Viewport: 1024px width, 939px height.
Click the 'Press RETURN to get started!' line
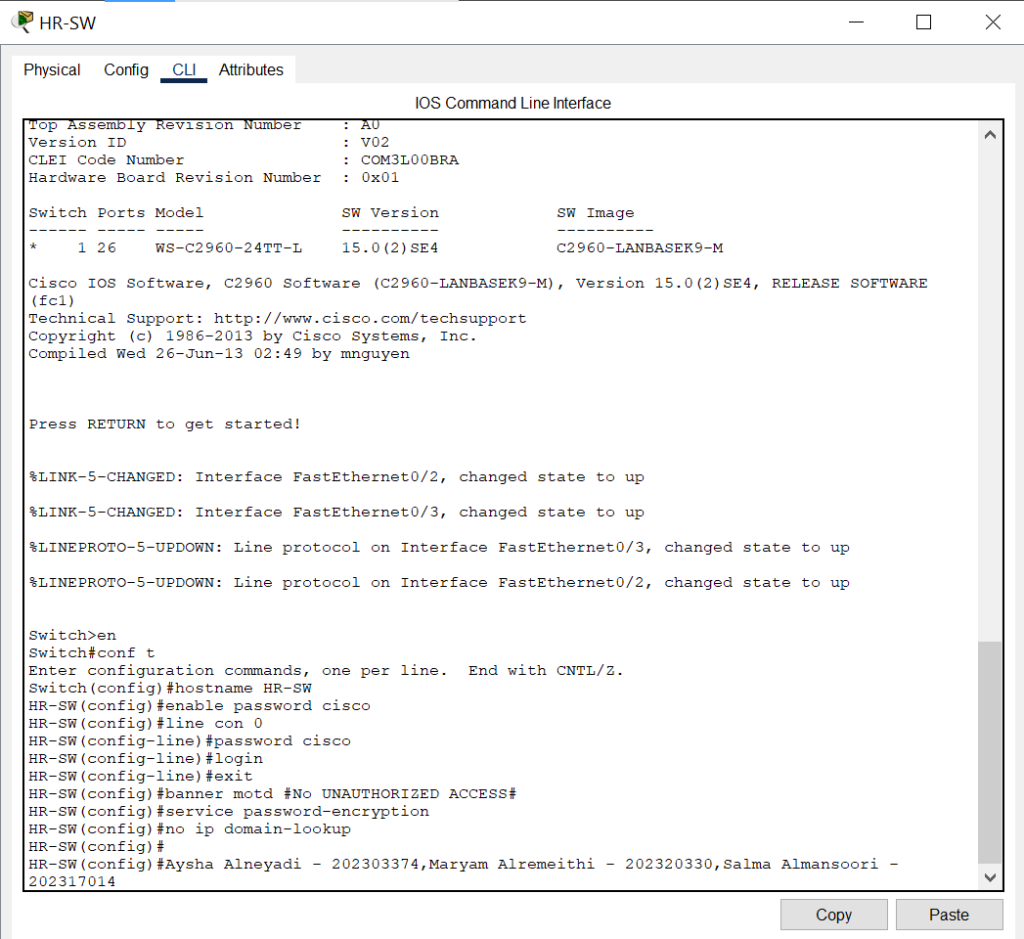[165, 424]
